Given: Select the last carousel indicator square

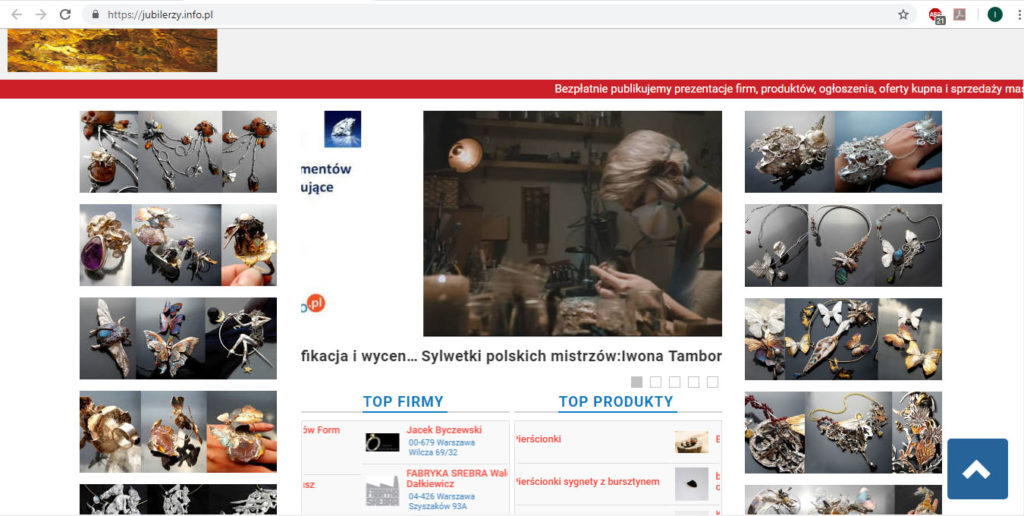Looking at the screenshot, I should point(712,382).
